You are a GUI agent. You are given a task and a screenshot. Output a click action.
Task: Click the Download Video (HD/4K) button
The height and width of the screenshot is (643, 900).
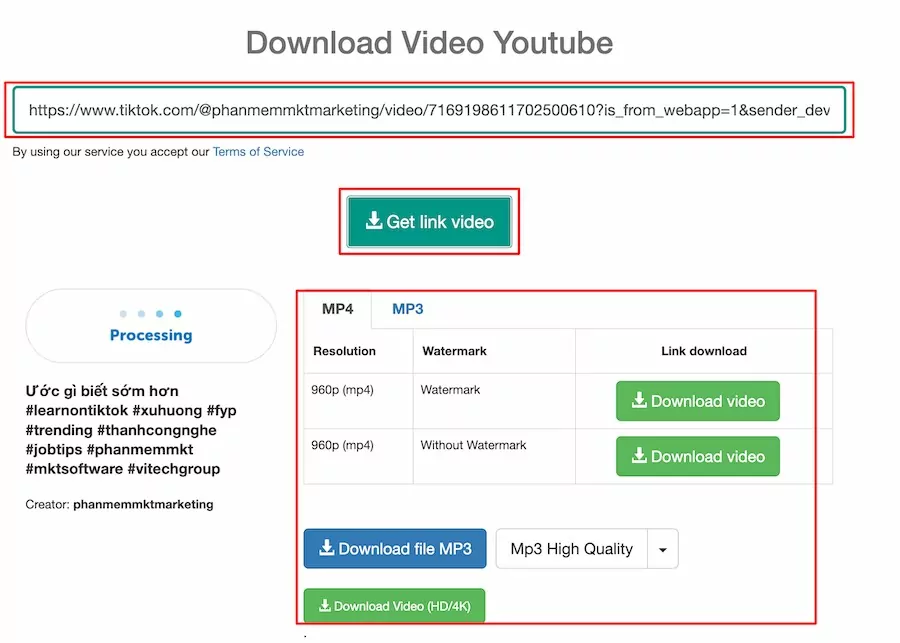tap(394, 606)
